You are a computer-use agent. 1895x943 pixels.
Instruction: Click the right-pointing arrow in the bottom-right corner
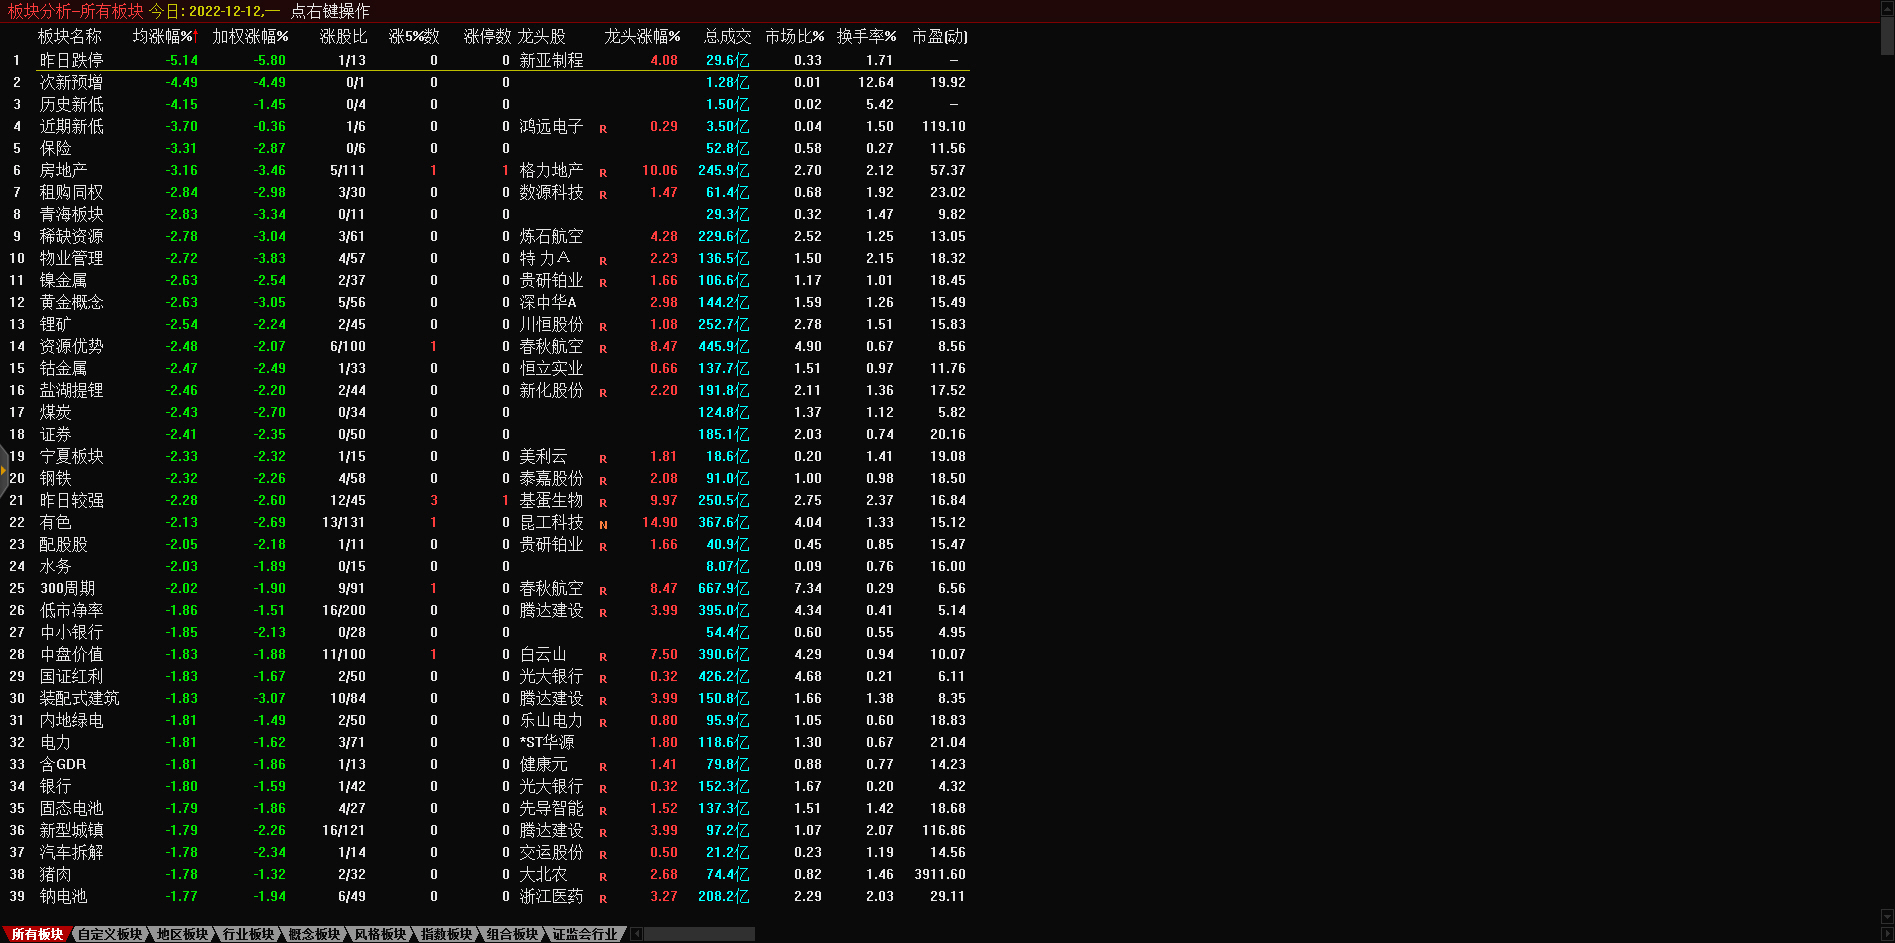(1887, 934)
